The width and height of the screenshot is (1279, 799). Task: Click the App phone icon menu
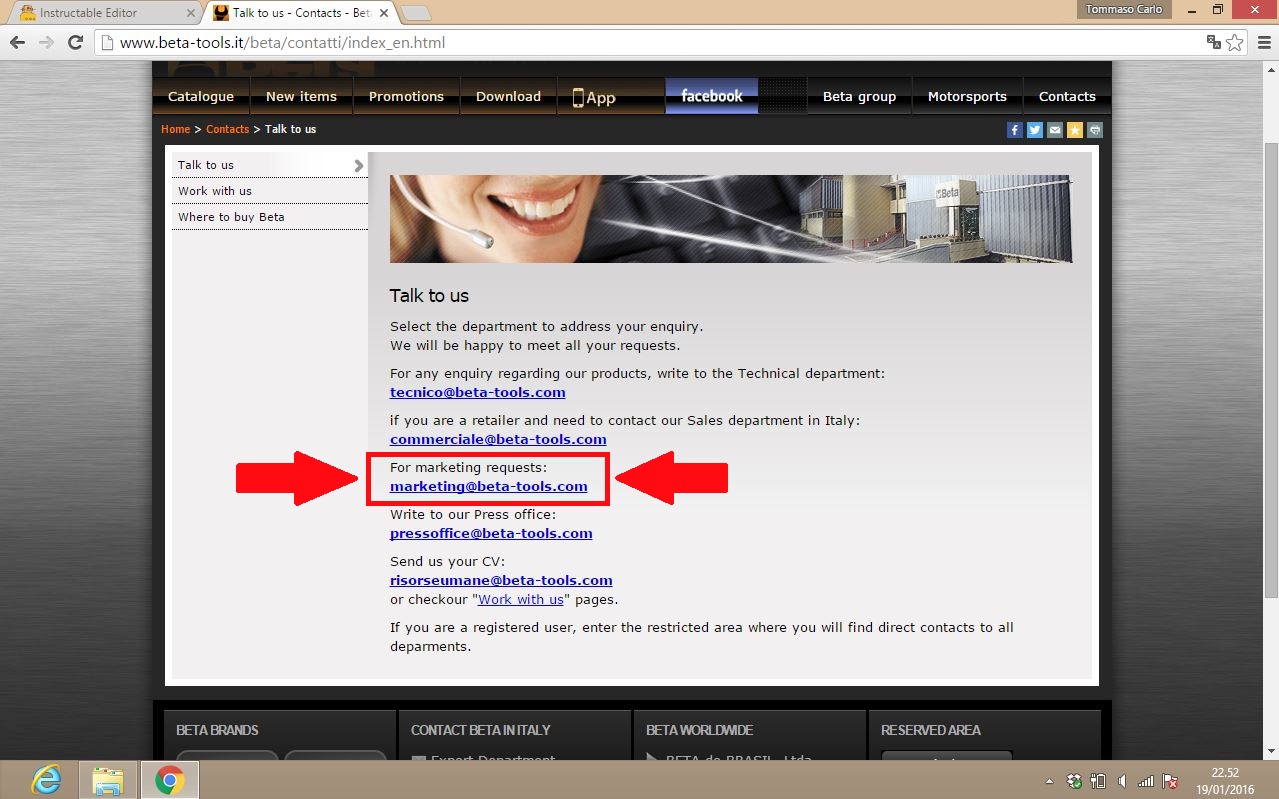point(594,97)
